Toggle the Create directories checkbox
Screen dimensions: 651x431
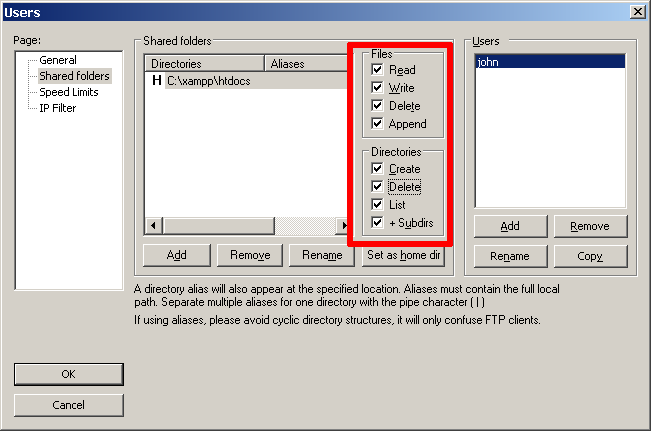[x=377, y=169]
